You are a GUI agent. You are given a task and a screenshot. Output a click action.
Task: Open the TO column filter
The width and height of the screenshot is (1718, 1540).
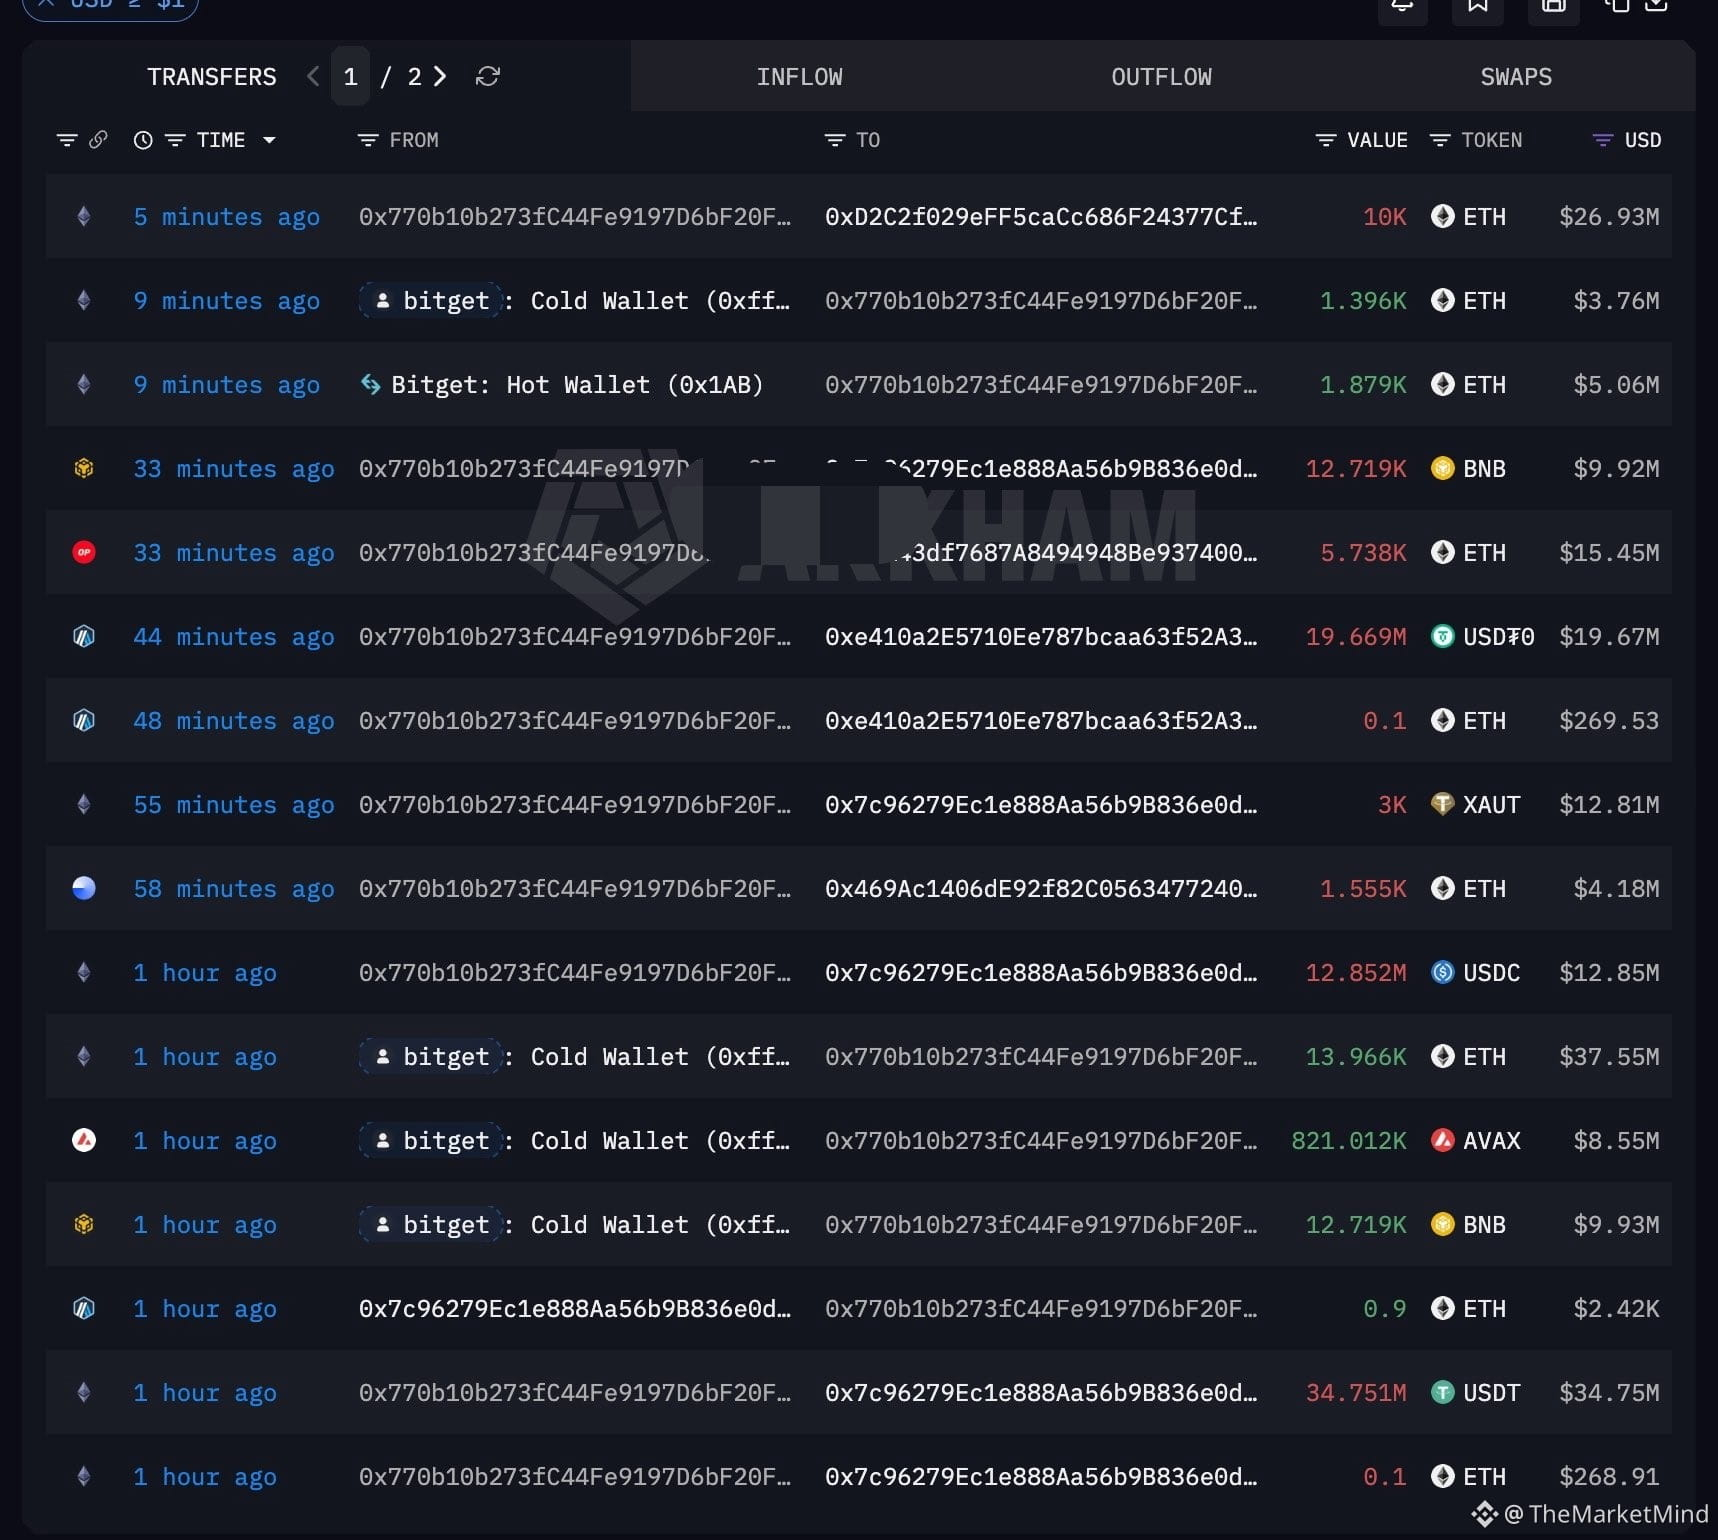pos(835,140)
